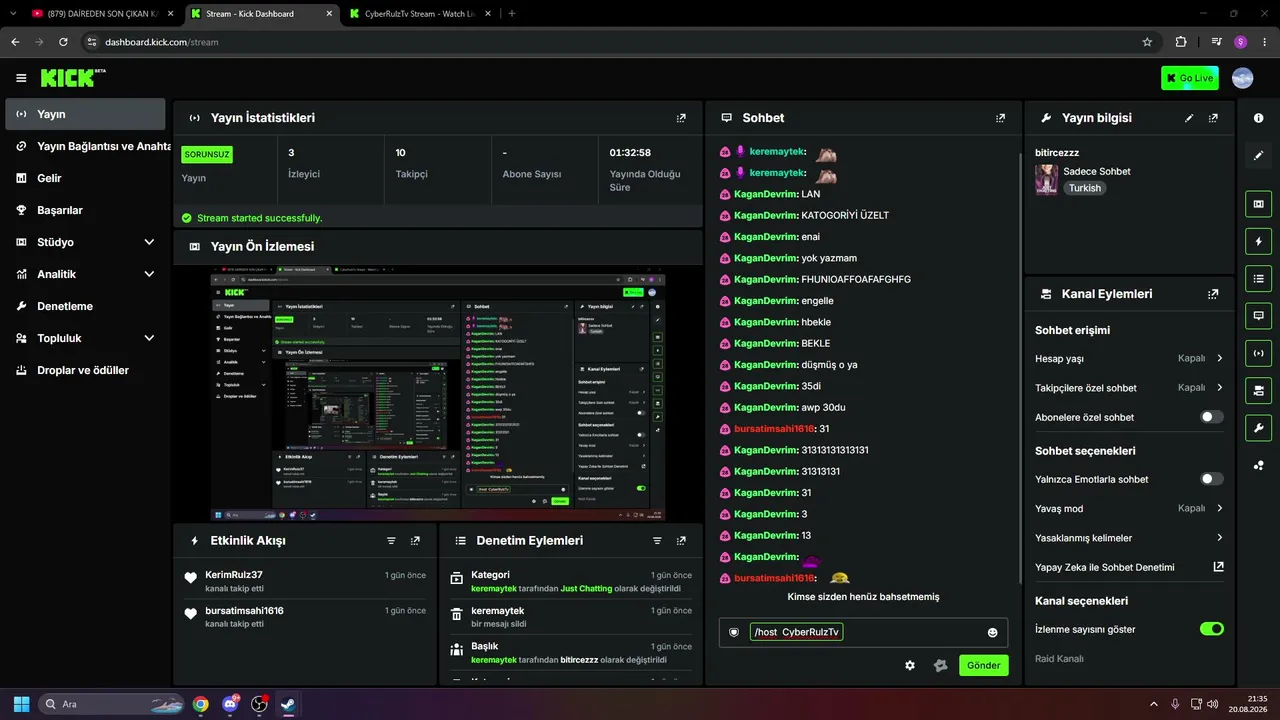Disable İzlenme sayısını göster switch
Image resolution: width=1280 pixels, height=720 pixels.
(1211, 629)
